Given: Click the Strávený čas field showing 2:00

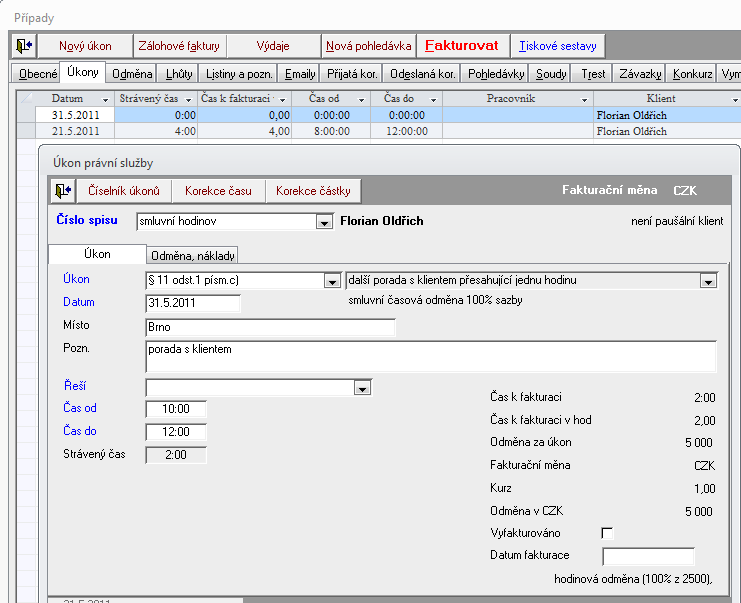Looking at the screenshot, I should (x=176, y=455).
